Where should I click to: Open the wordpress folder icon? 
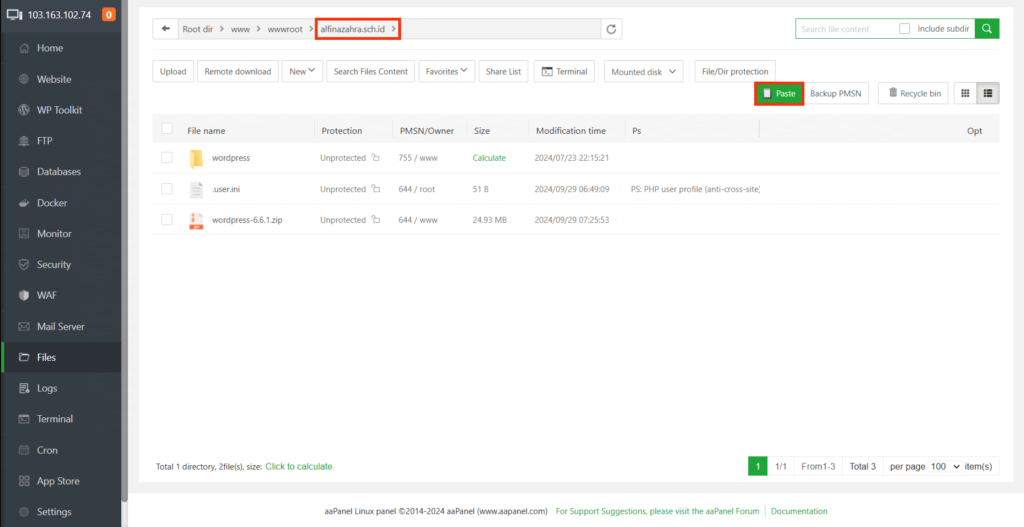point(196,158)
